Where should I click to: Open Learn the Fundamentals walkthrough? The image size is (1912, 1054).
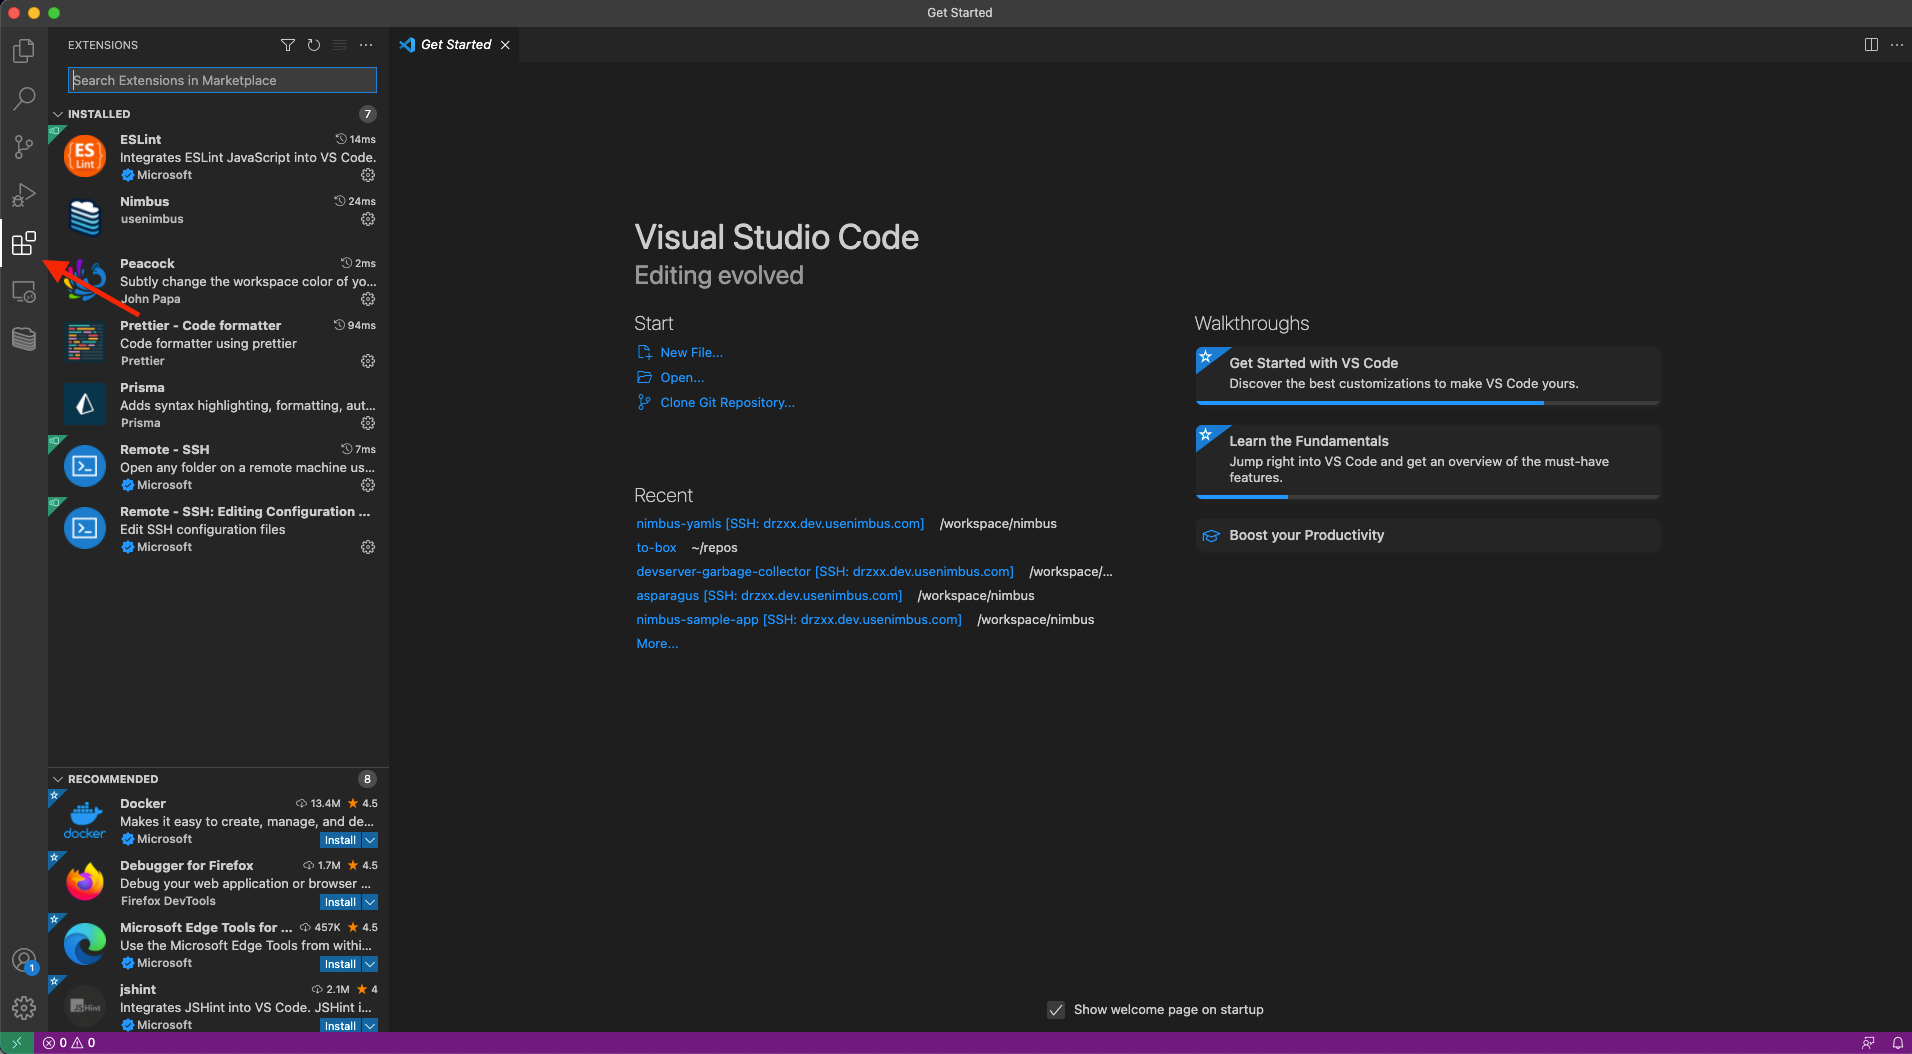coord(1428,461)
